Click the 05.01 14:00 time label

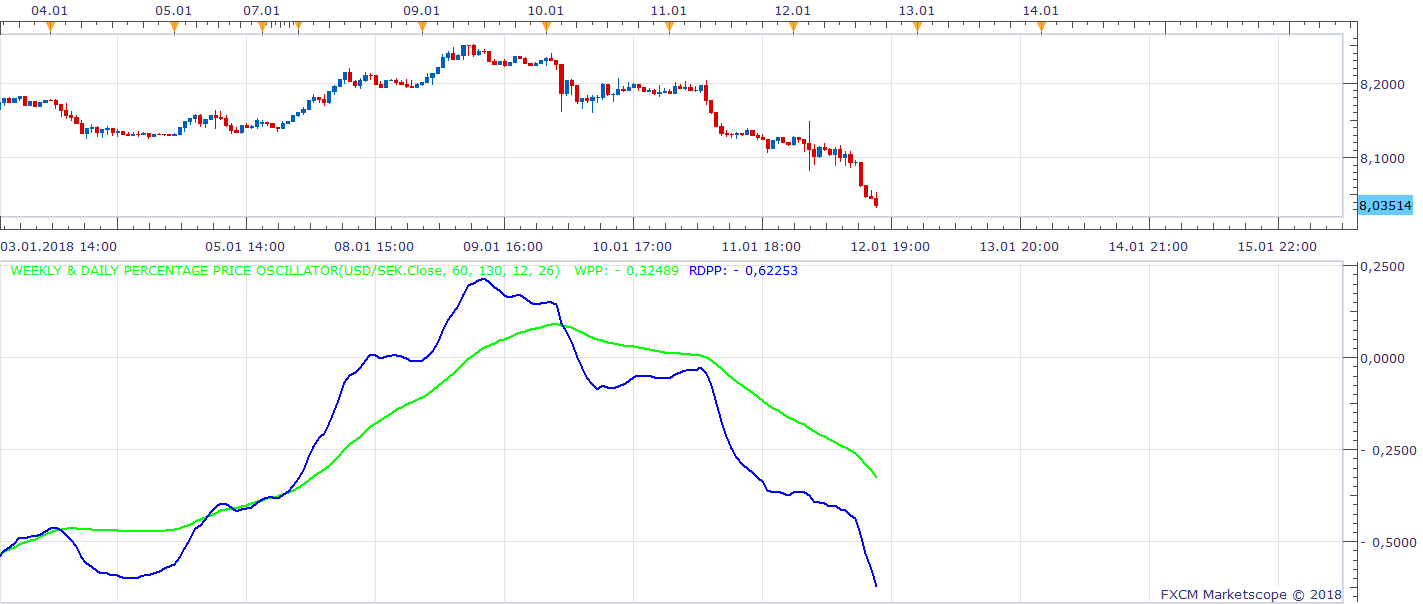[x=244, y=246]
